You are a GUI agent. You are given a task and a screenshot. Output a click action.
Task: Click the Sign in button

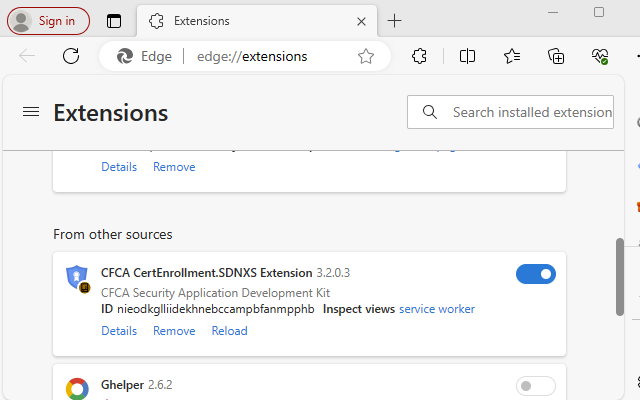click(47, 21)
